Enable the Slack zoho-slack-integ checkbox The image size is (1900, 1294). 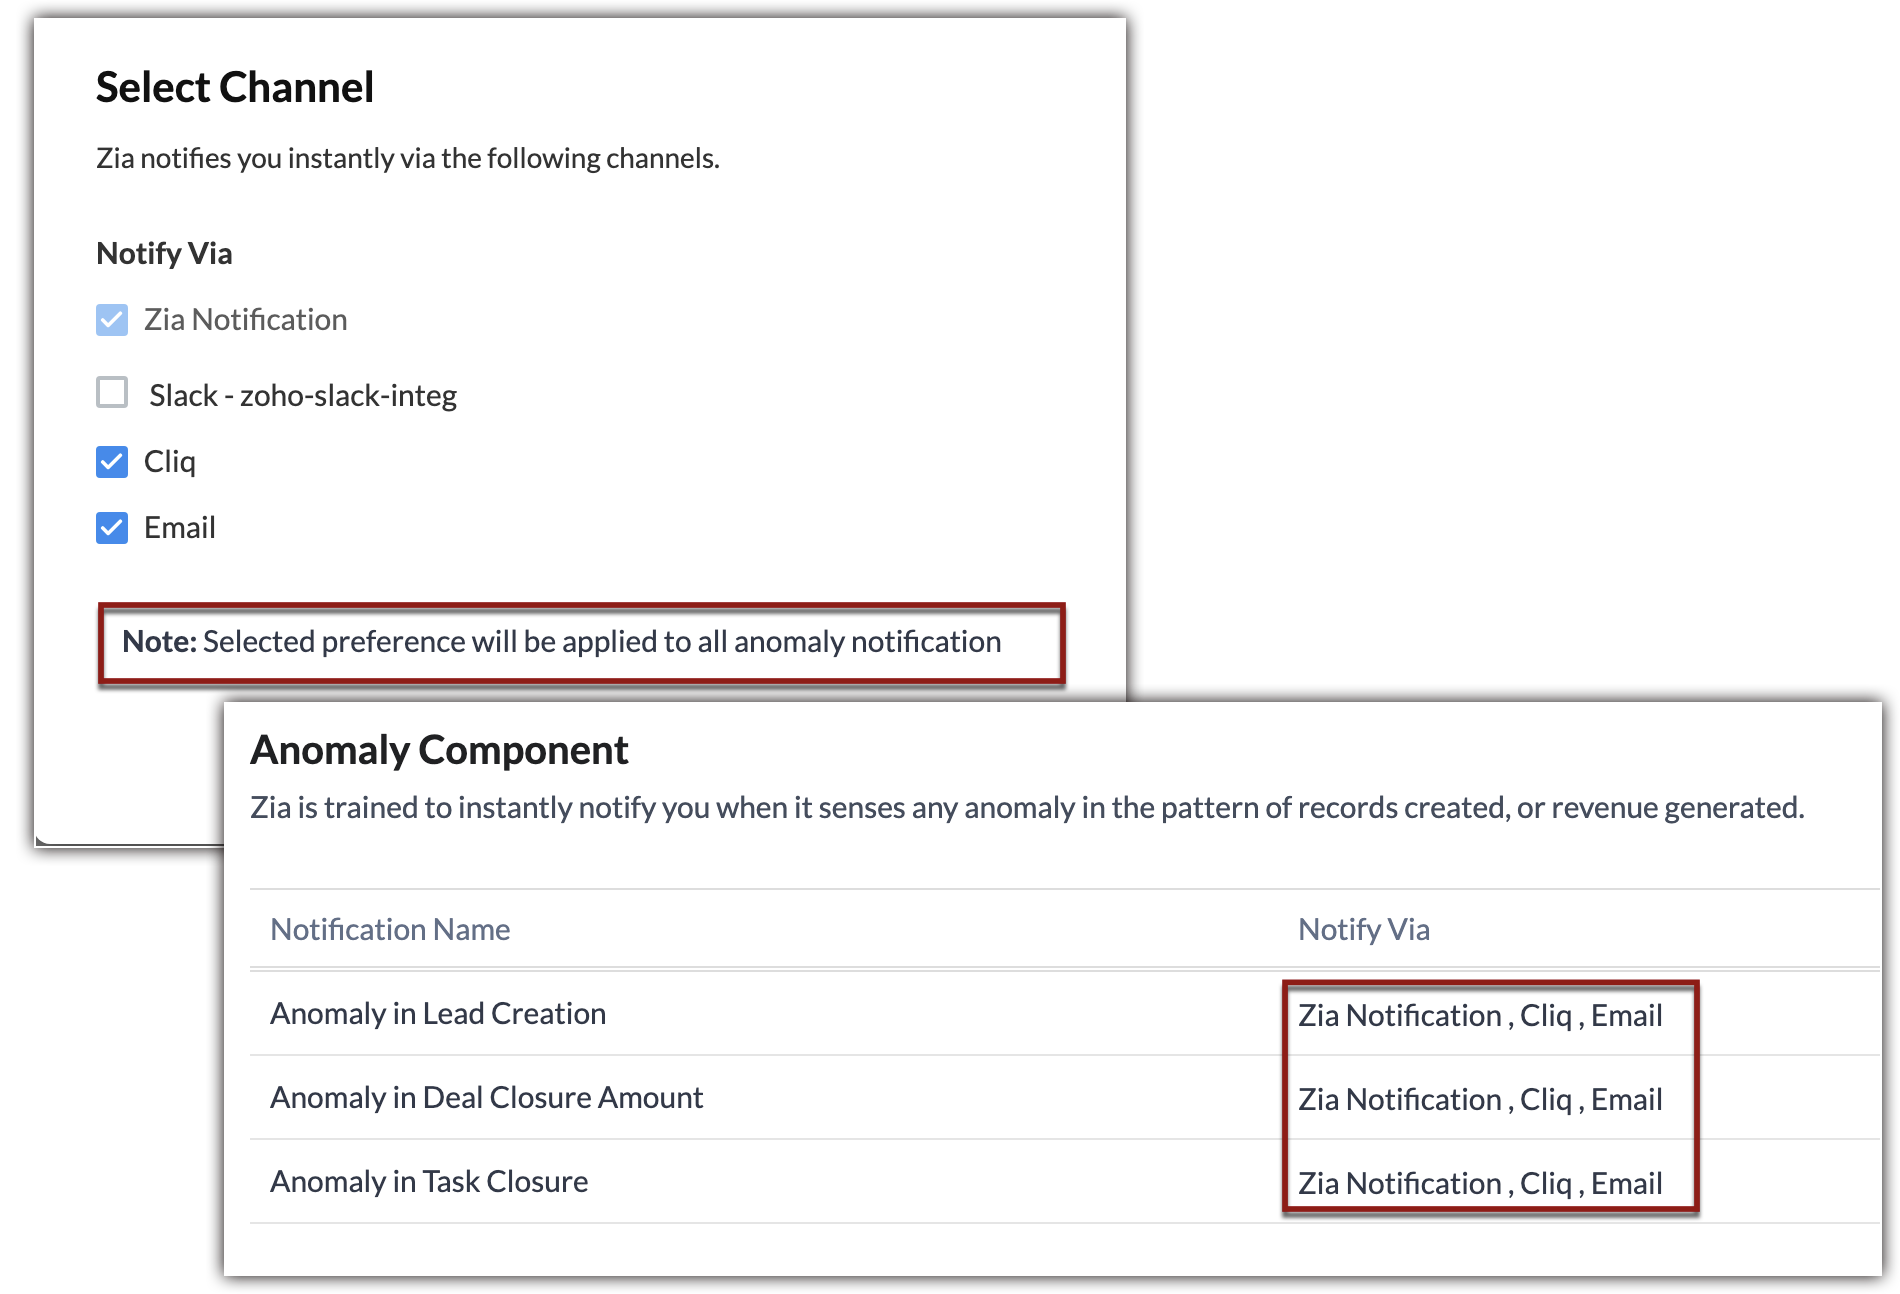pyautogui.click(x=112, y=392)
